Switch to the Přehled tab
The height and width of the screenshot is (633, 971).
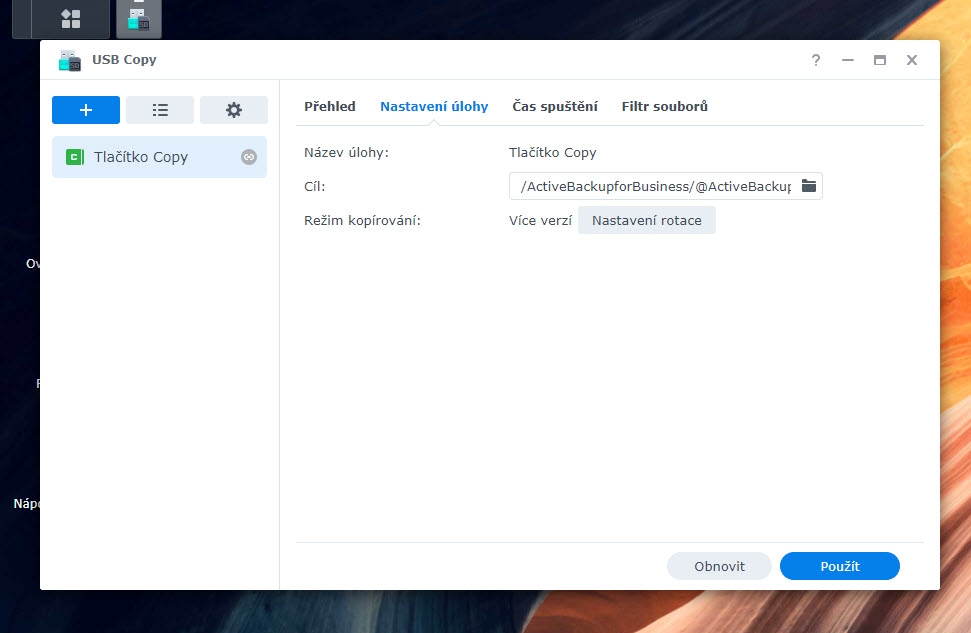pyautogui.click(x=329, y=106)
